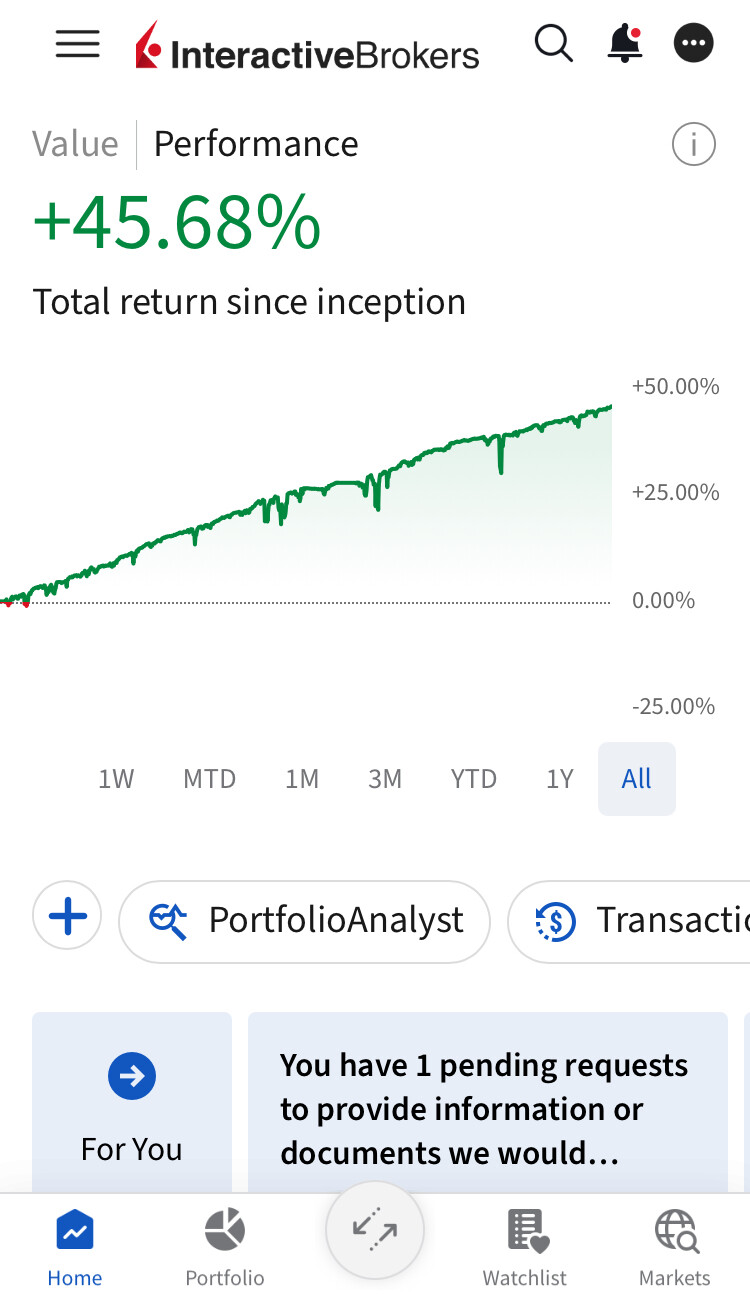Select the MTD time range
This screenshot has width=750, height=1294.
pyautogui.click(x=209, y=779)
